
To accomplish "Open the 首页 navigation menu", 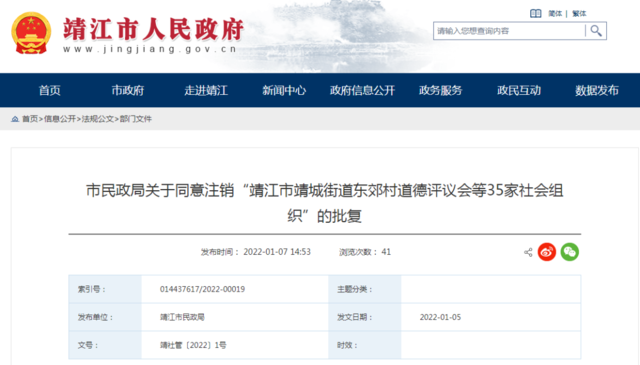I will (x=49, y=90).
